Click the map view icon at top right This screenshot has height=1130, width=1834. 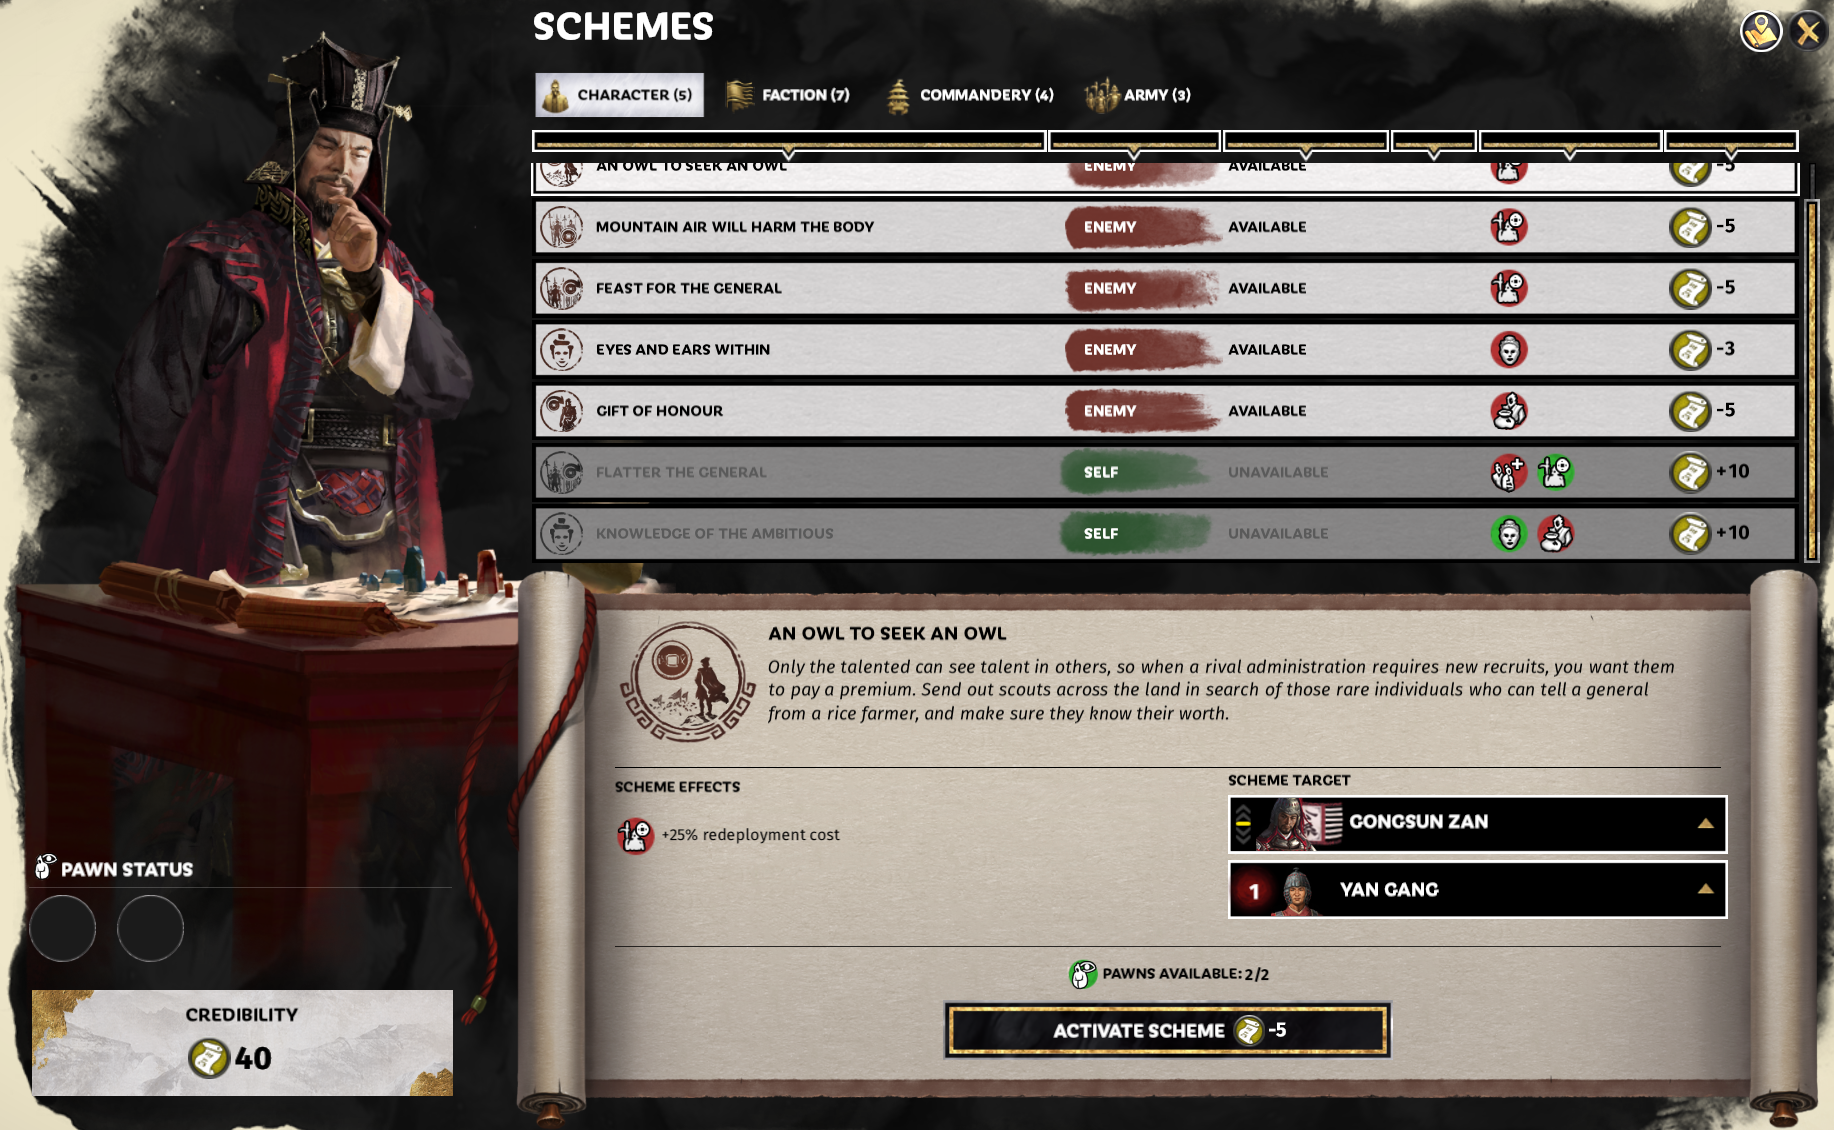pos(1761,31)
